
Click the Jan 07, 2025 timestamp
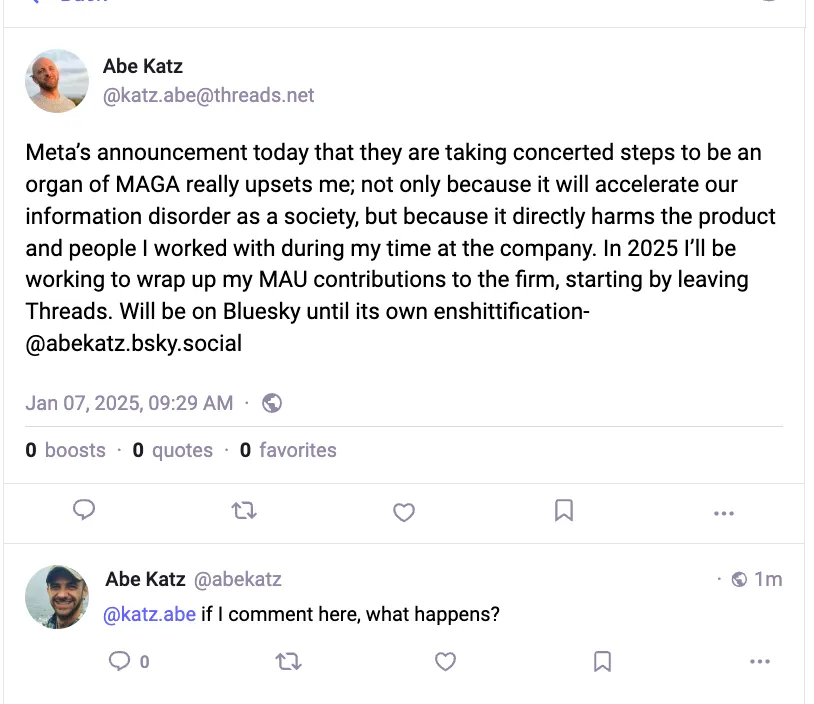tap(129, 403)
